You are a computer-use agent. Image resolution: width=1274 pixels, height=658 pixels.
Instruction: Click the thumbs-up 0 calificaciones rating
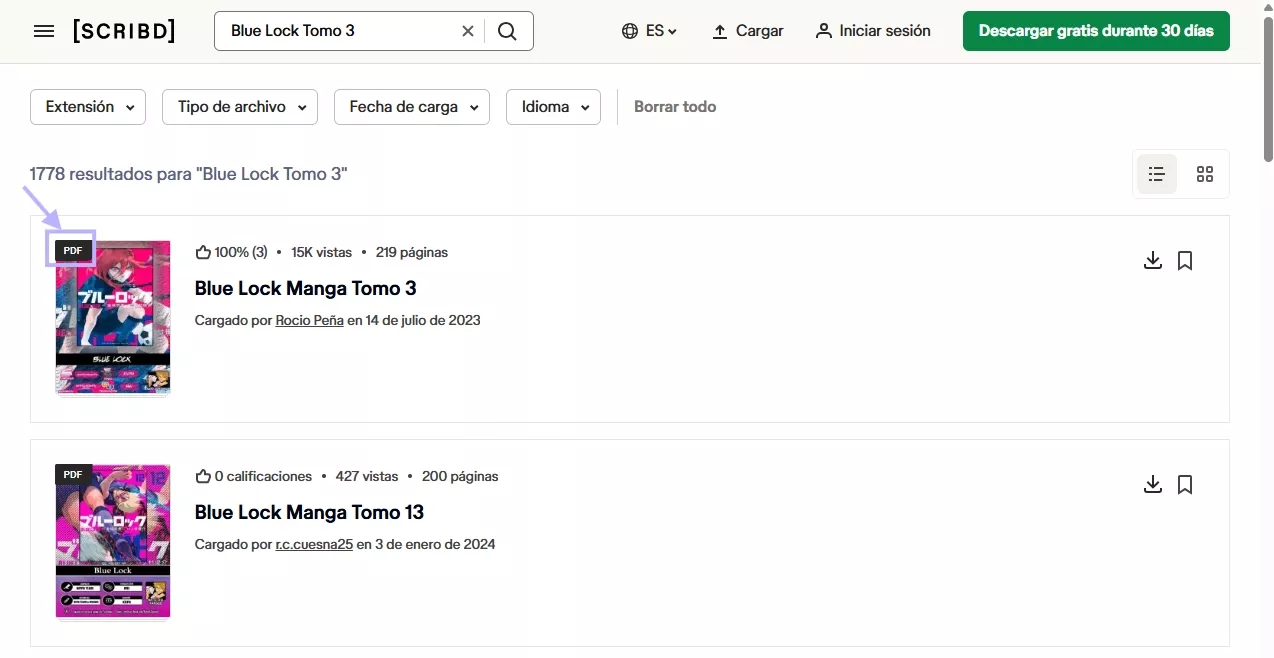tap(253, 476)
